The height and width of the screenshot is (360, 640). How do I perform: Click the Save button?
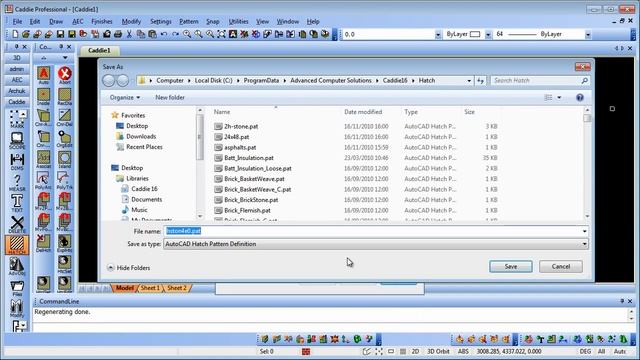(511, 267)
